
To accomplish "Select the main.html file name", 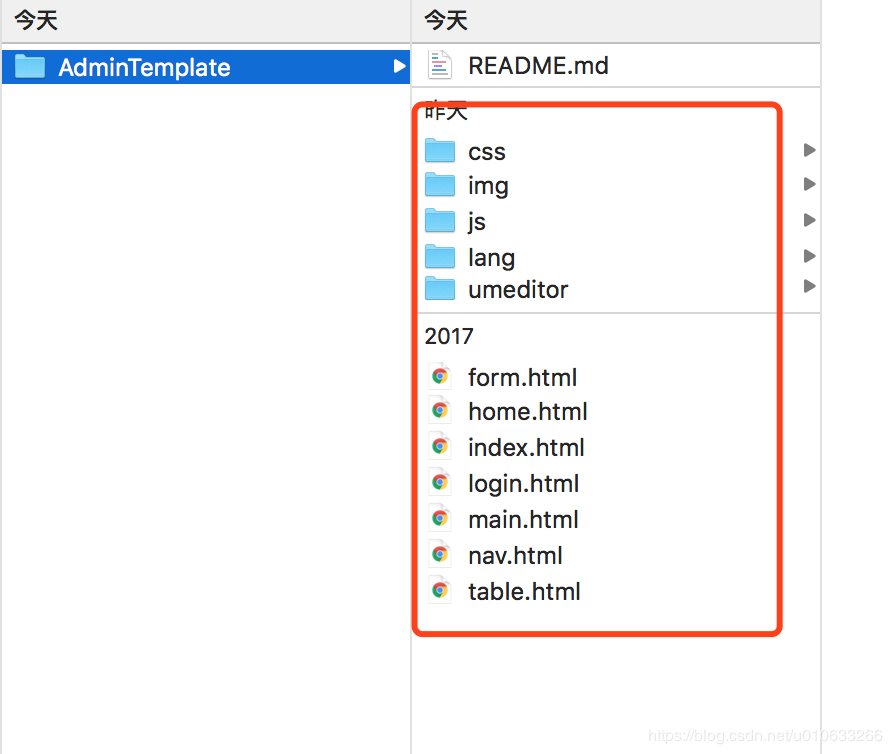I will 523,520.
